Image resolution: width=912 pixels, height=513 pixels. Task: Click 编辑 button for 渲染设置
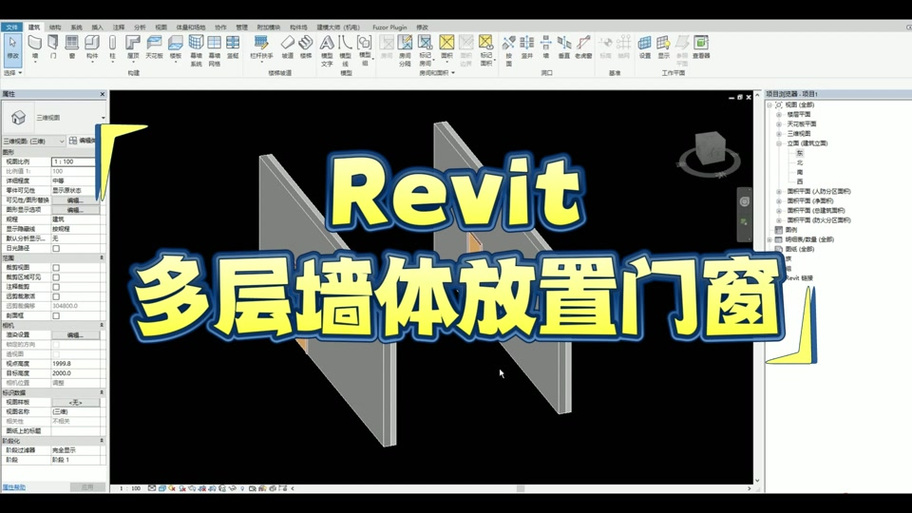click(76, 335)
